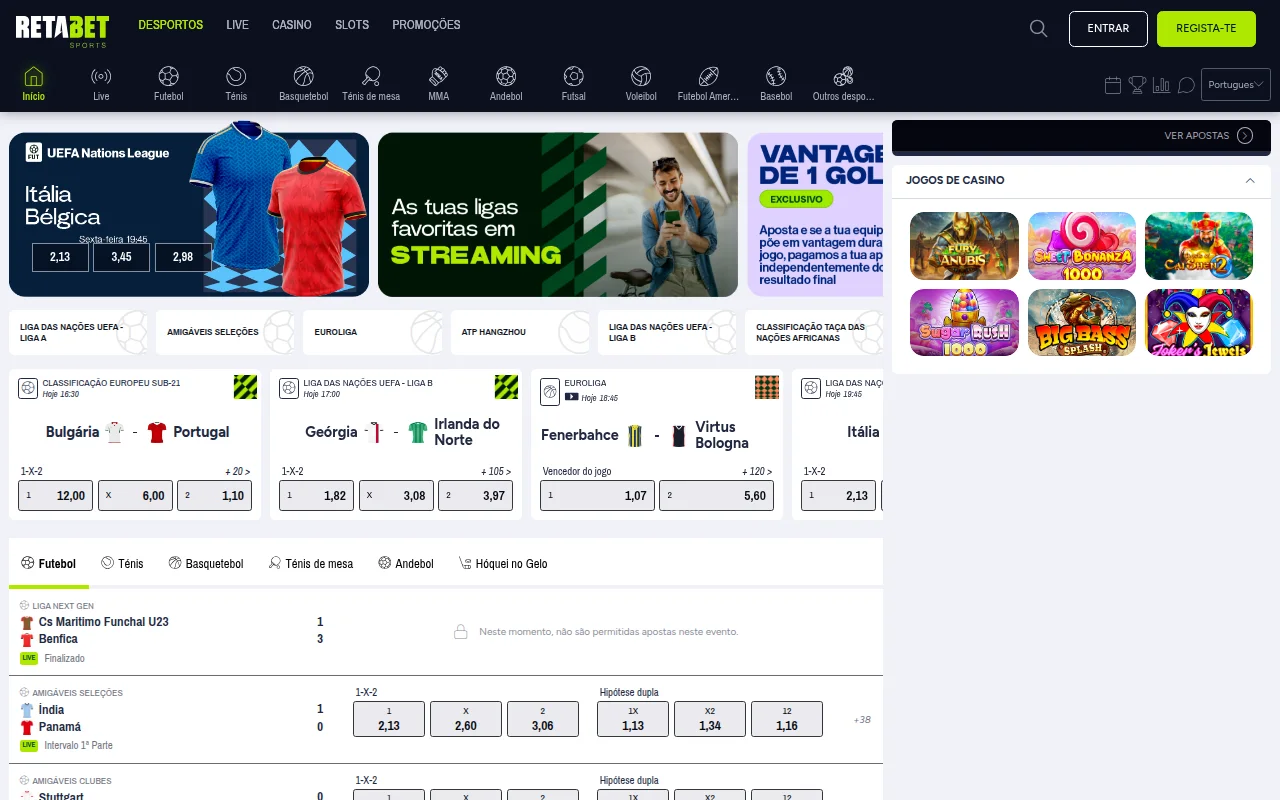Select the Futsal sport icon
Image resolution: width=1280 pixels, height=800 pixels.
(x=574, y=76)
